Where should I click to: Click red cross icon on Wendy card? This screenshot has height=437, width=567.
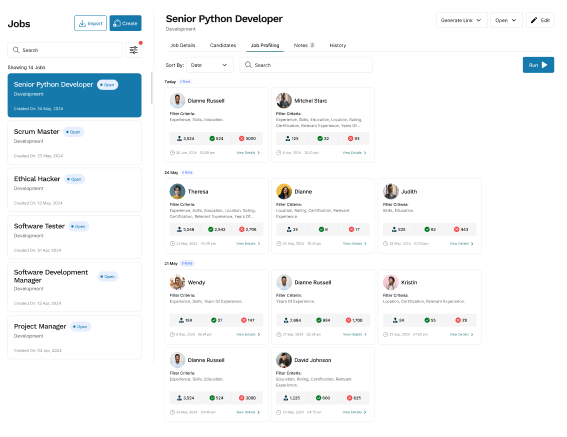[x=244, y=320]
